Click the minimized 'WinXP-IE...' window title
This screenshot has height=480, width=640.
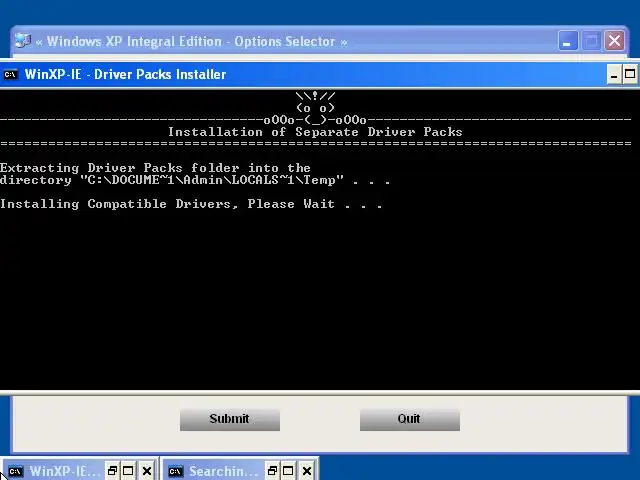(x=65, y=471)
